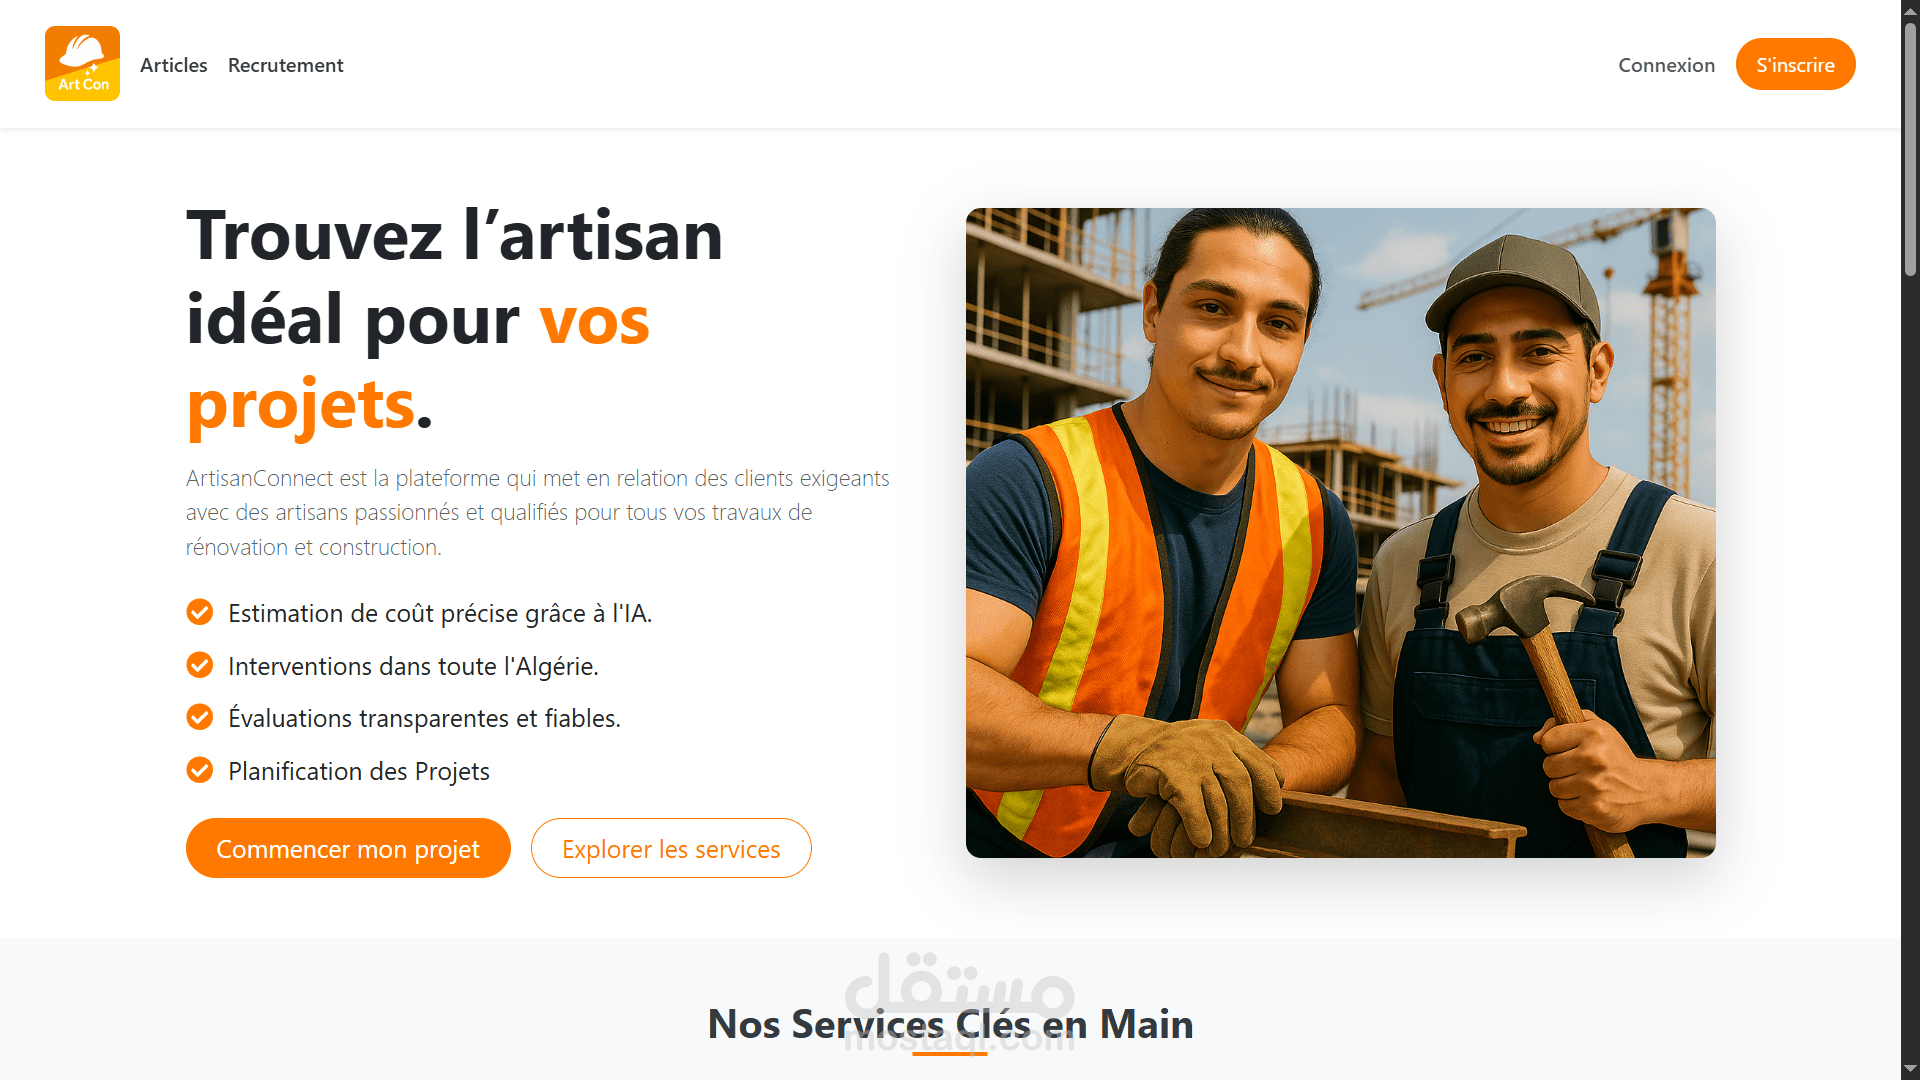Open the Connexion login link
This screenshot has height=1080, width=1920.
pyautogui.click(x=1667, y=65)
